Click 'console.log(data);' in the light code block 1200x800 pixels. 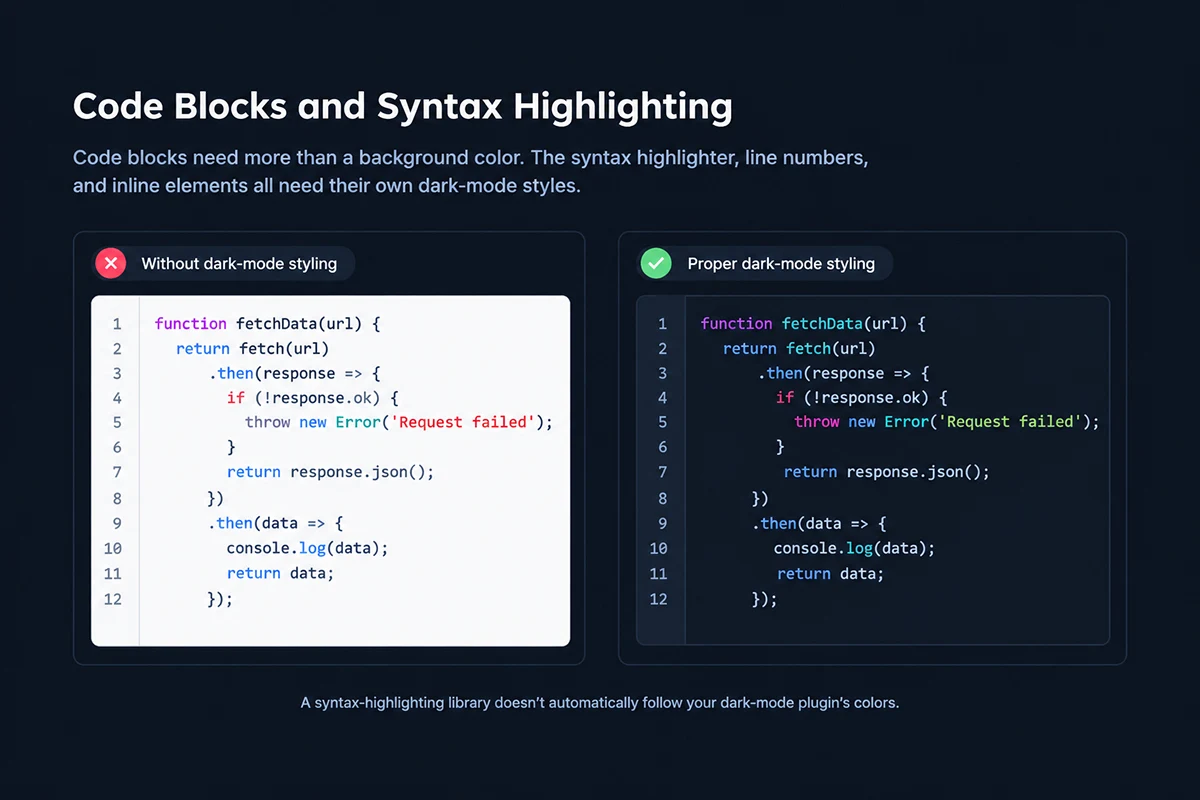pos(307,548)
